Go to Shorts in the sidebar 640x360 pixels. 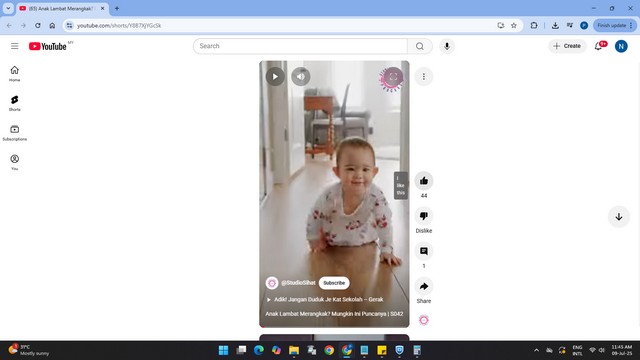click(x=15, y=103)
